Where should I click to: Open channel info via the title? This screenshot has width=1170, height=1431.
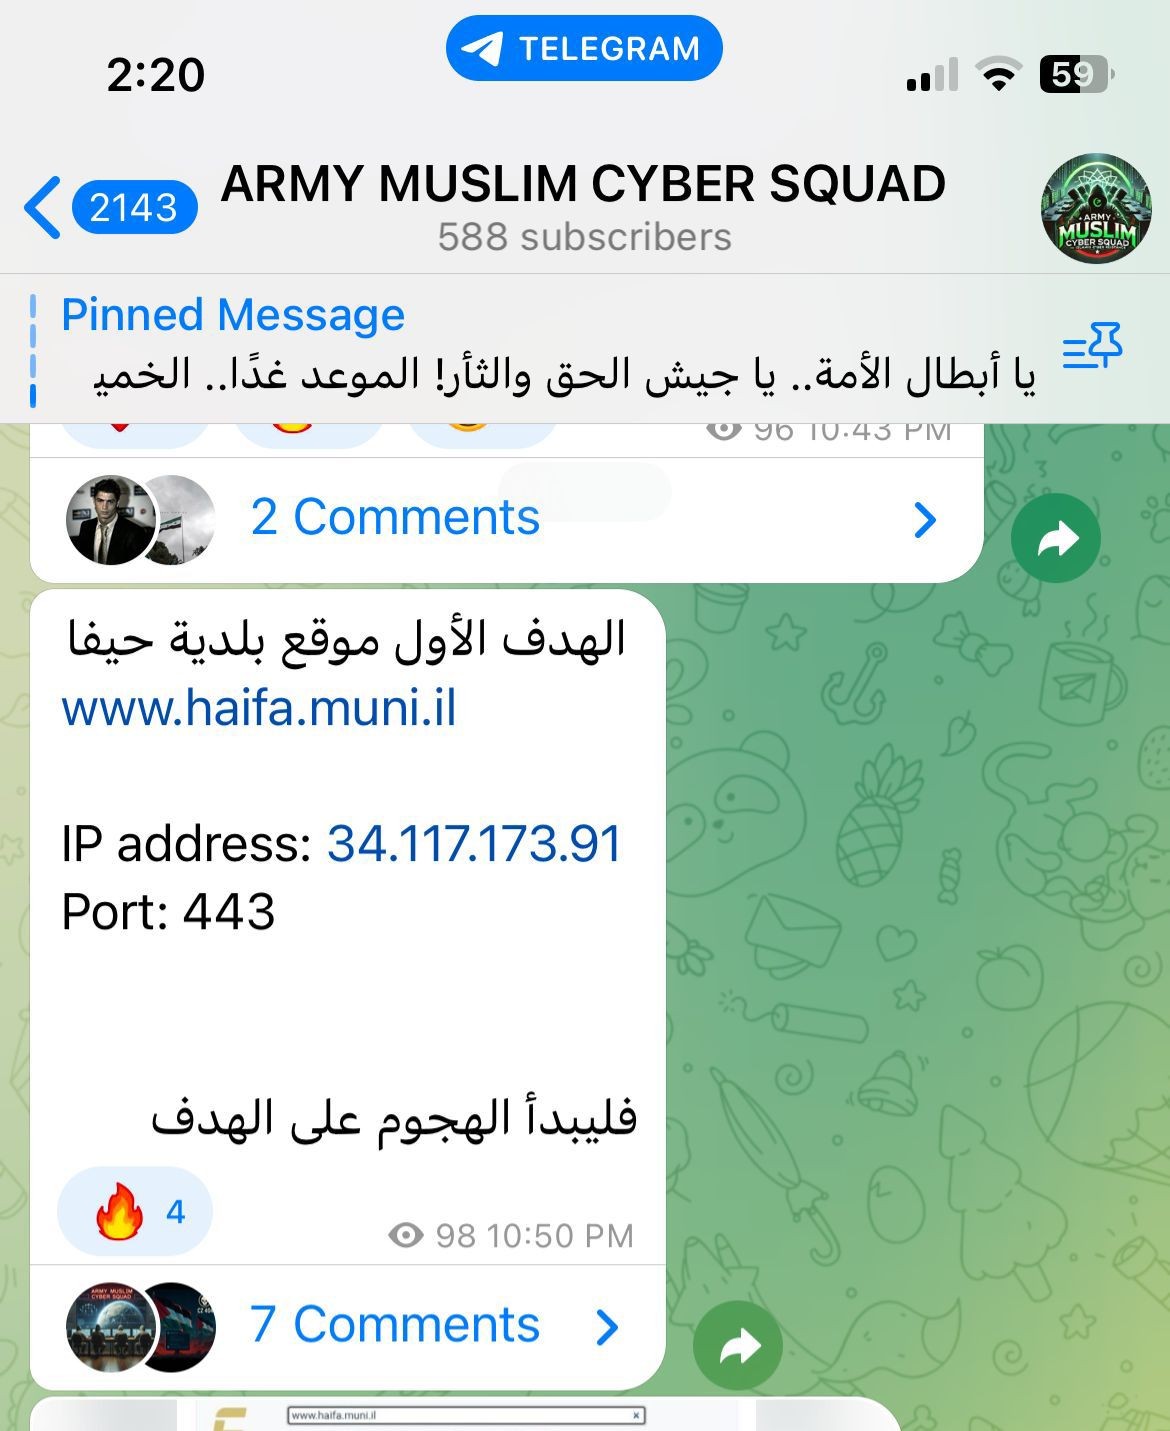(x=583, y=183)
